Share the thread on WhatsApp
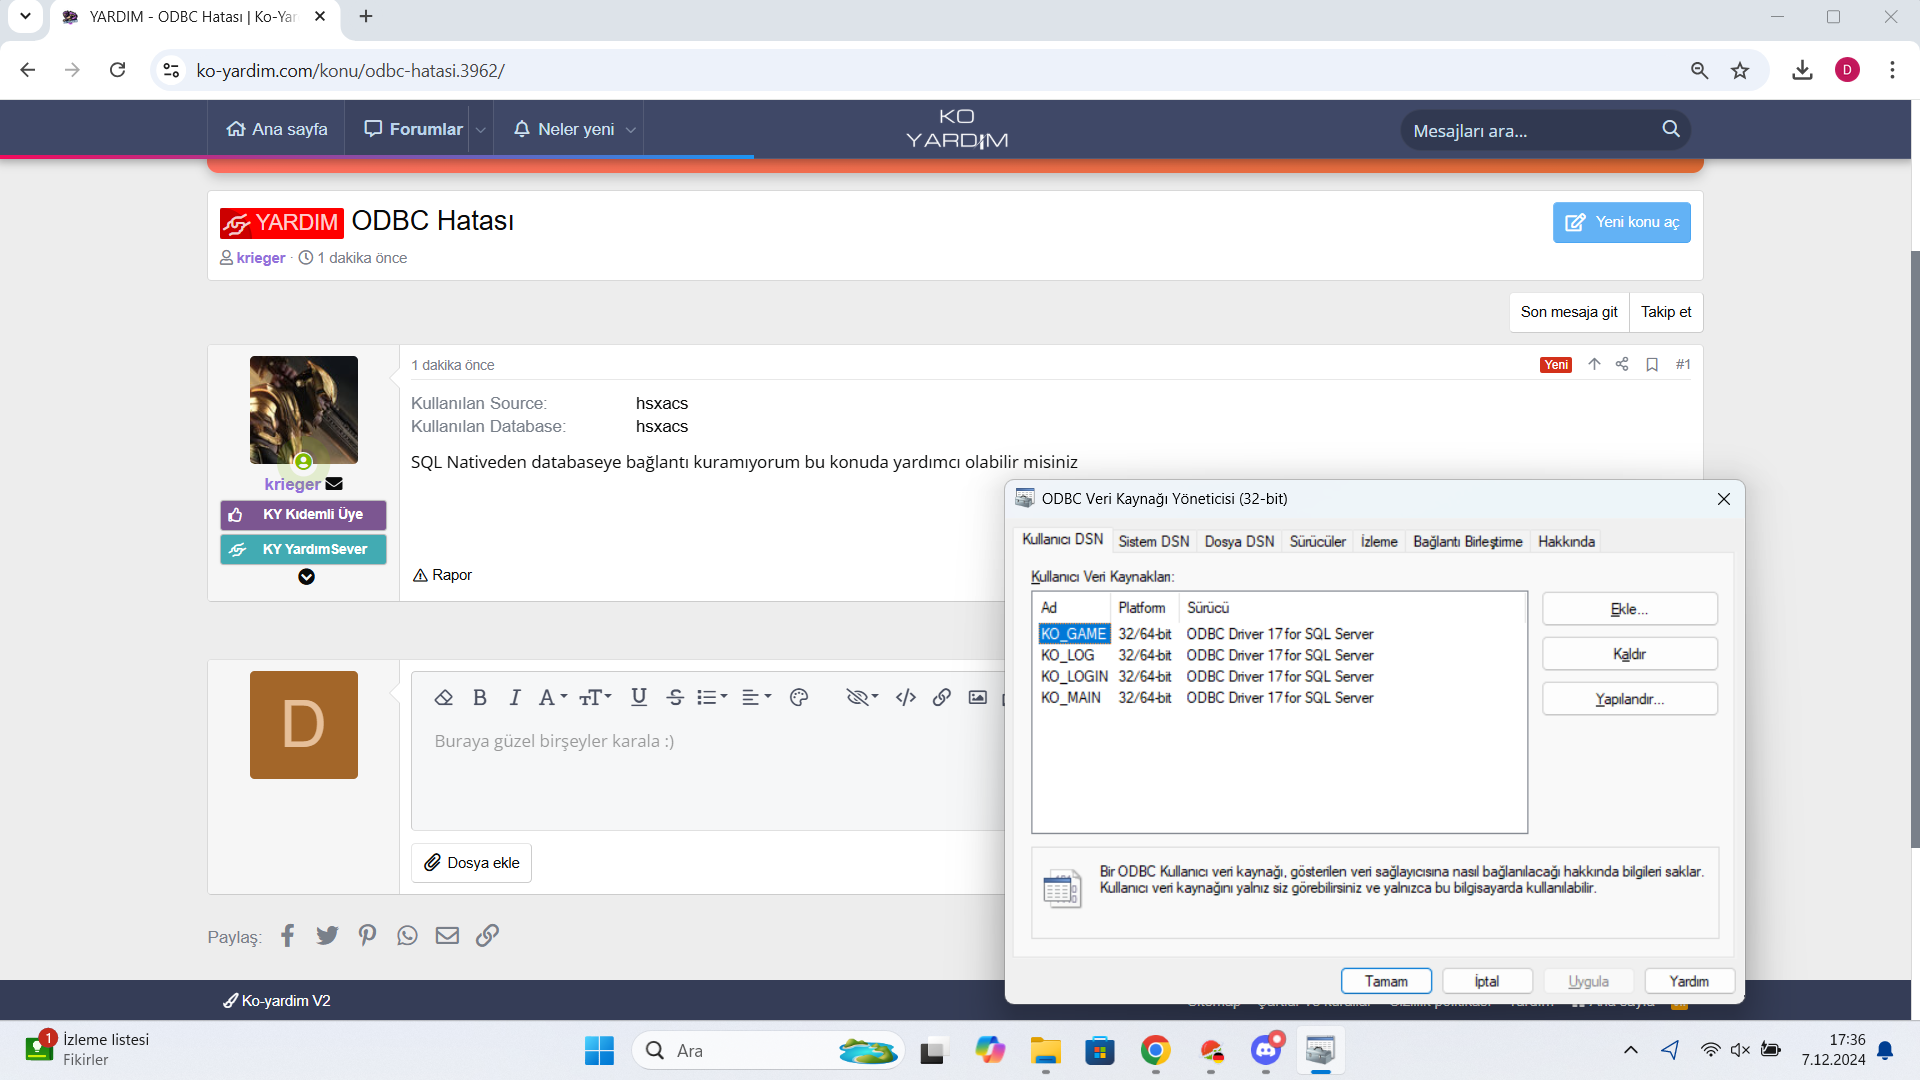The height and width of the screenshot is (1080, 1920). [x=407, y=936]
